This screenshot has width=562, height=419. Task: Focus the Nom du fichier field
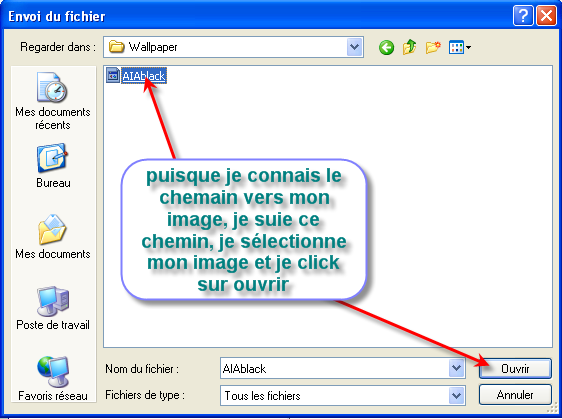pyautogui.click(x=334, y=368)
